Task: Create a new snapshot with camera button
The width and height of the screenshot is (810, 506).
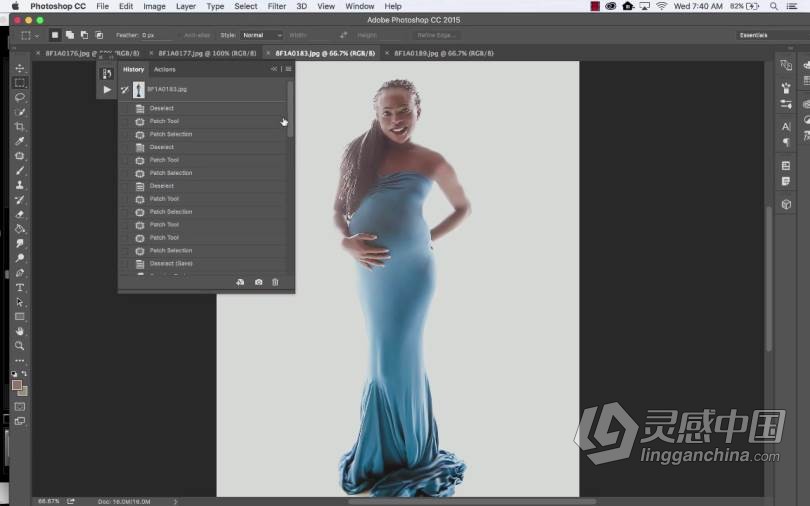Action: point(258,282)
